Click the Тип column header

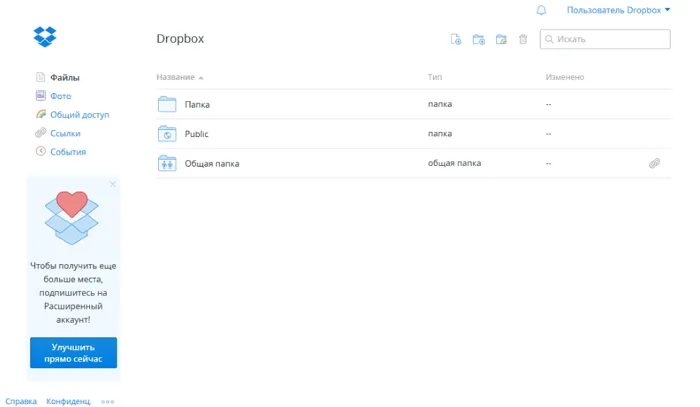435,77
